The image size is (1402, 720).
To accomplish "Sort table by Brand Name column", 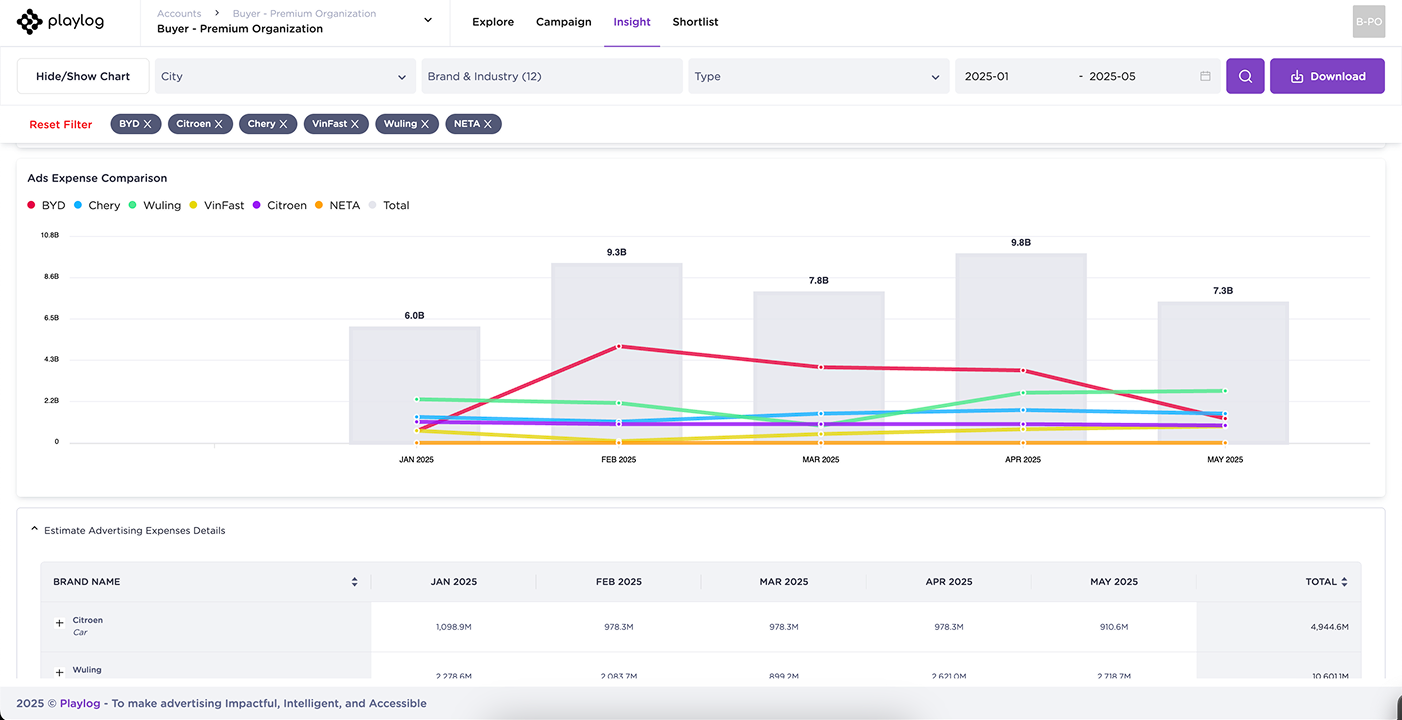I will pyautogui.click(x=354, y=582).
